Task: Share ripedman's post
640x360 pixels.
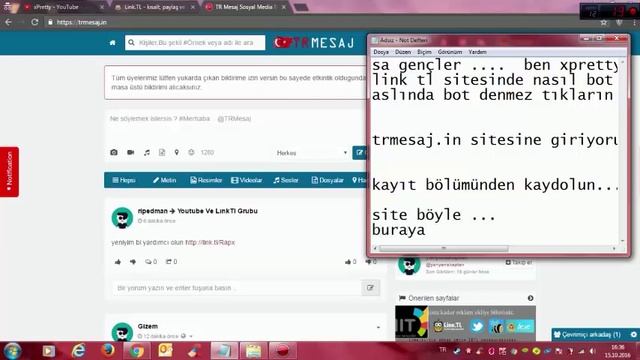Action: click(171, 262)
